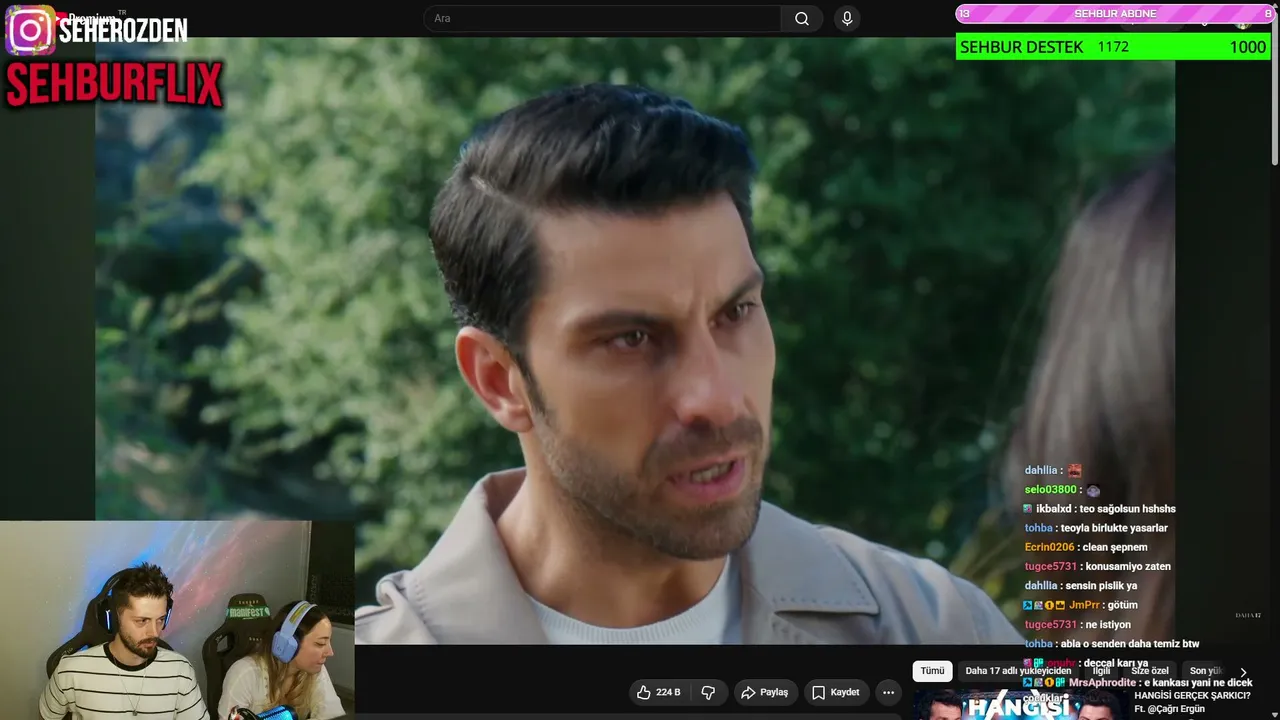The width and height of the screenshot is (1280, 720).
Task: Click the main video player frame
Action: tap(635, 341)
